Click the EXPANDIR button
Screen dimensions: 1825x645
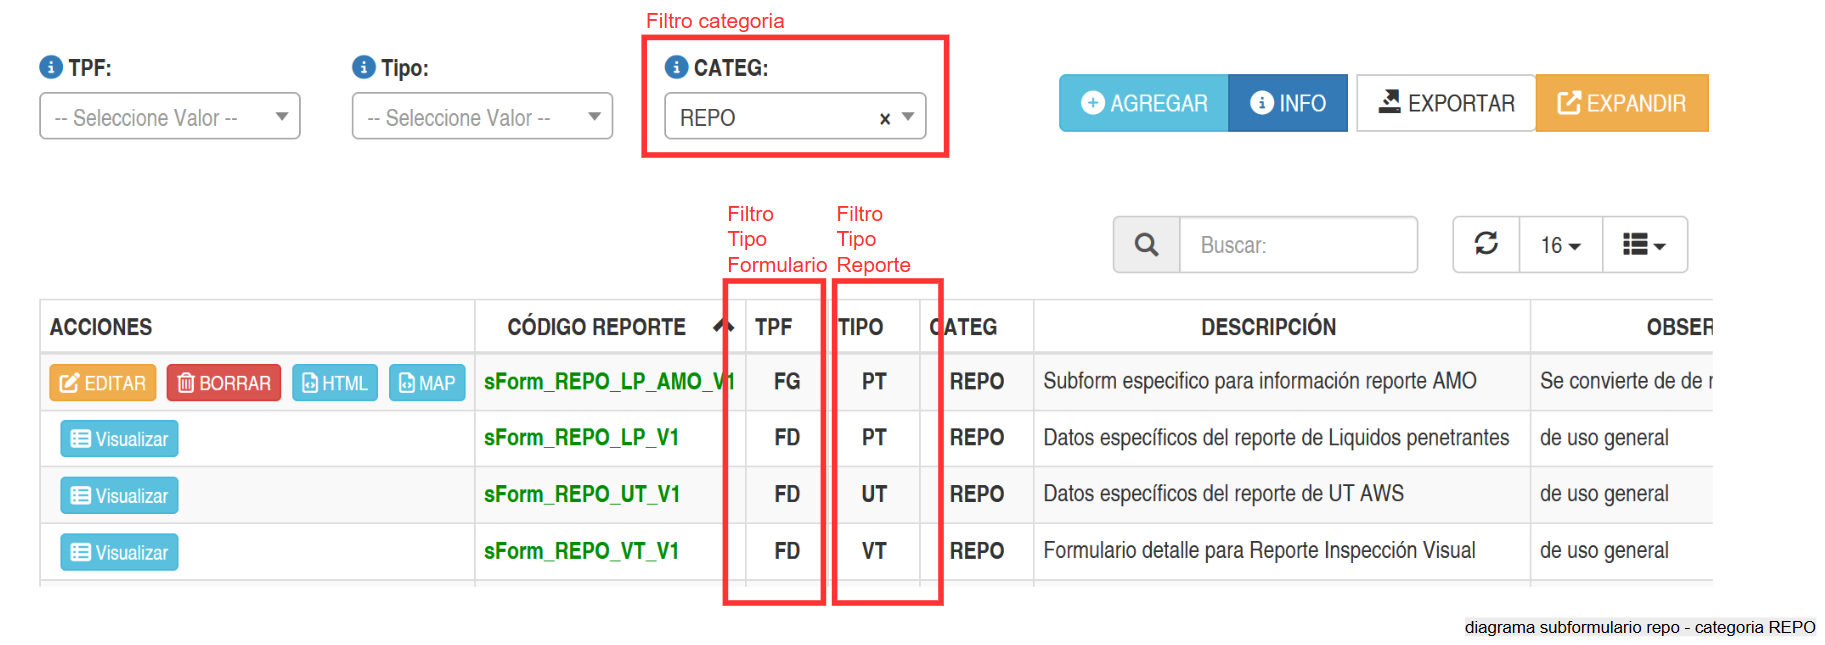point(1622,103)
